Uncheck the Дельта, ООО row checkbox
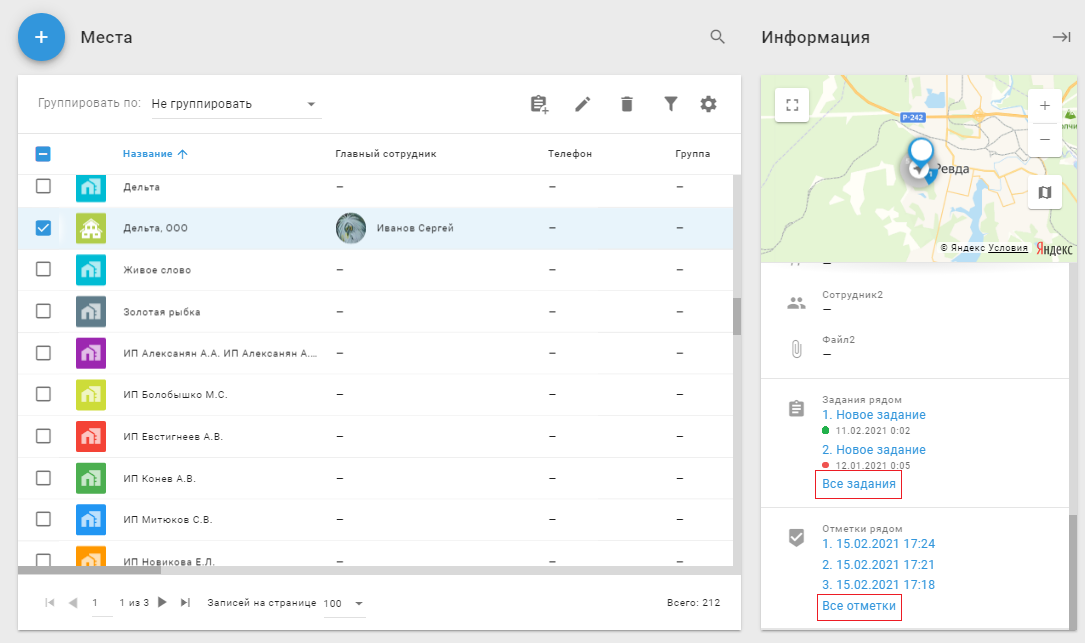1085x643 pixels. 43,228
